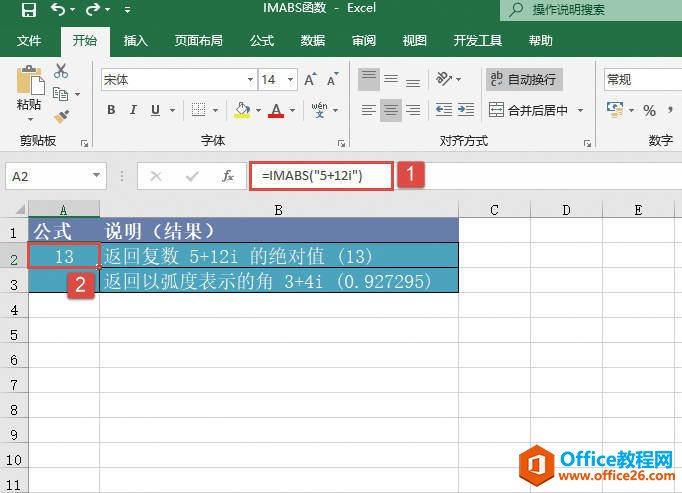
Task: Toggle Center horizontal alignment icon
Action: [x=391, y=110]
